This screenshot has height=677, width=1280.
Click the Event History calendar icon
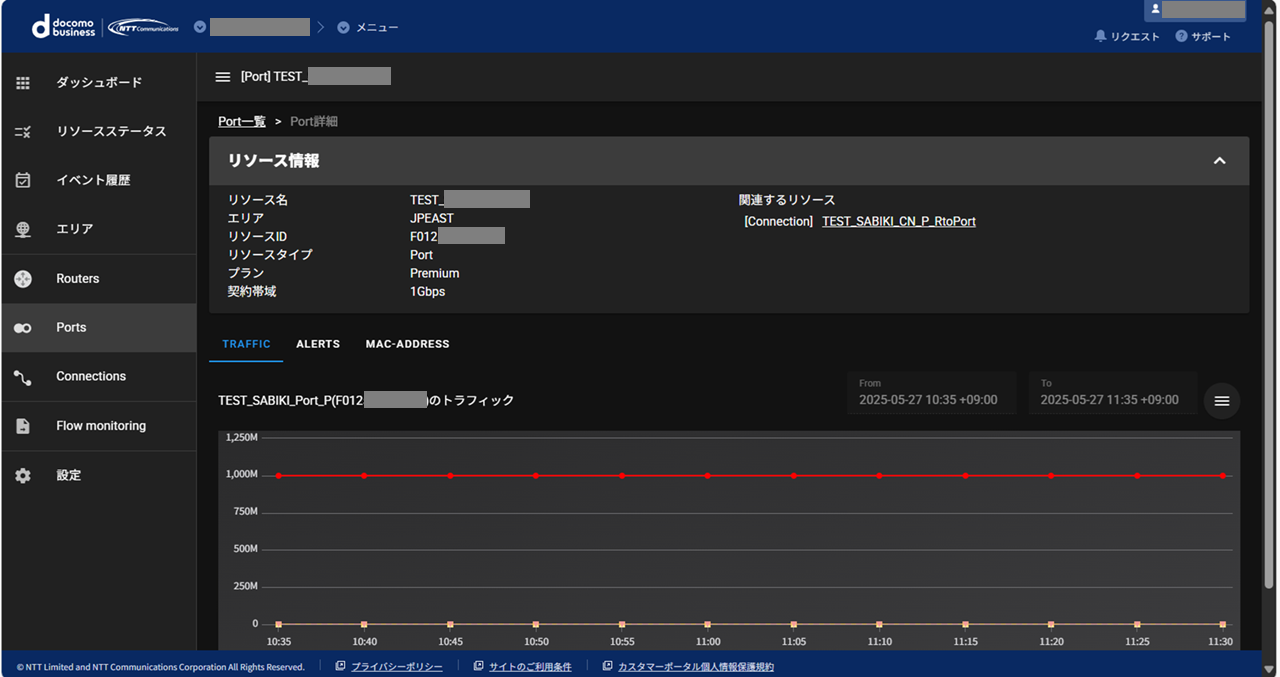coord(23,181)
